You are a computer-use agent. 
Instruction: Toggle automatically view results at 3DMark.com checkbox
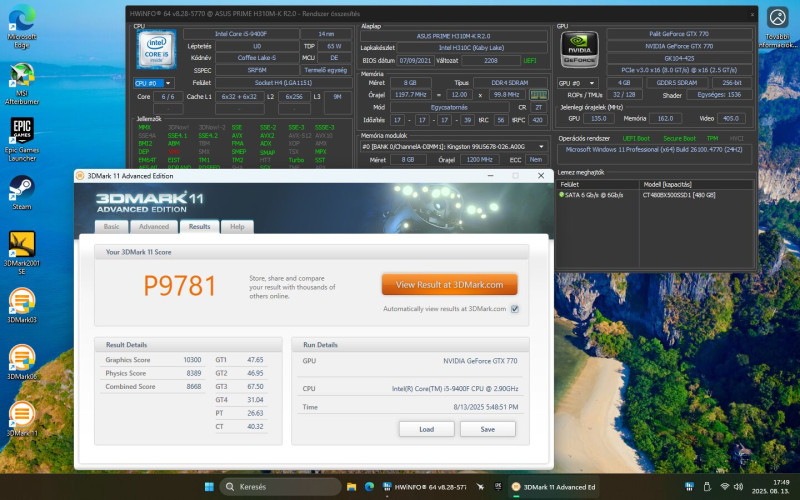(x=515, y=309)
